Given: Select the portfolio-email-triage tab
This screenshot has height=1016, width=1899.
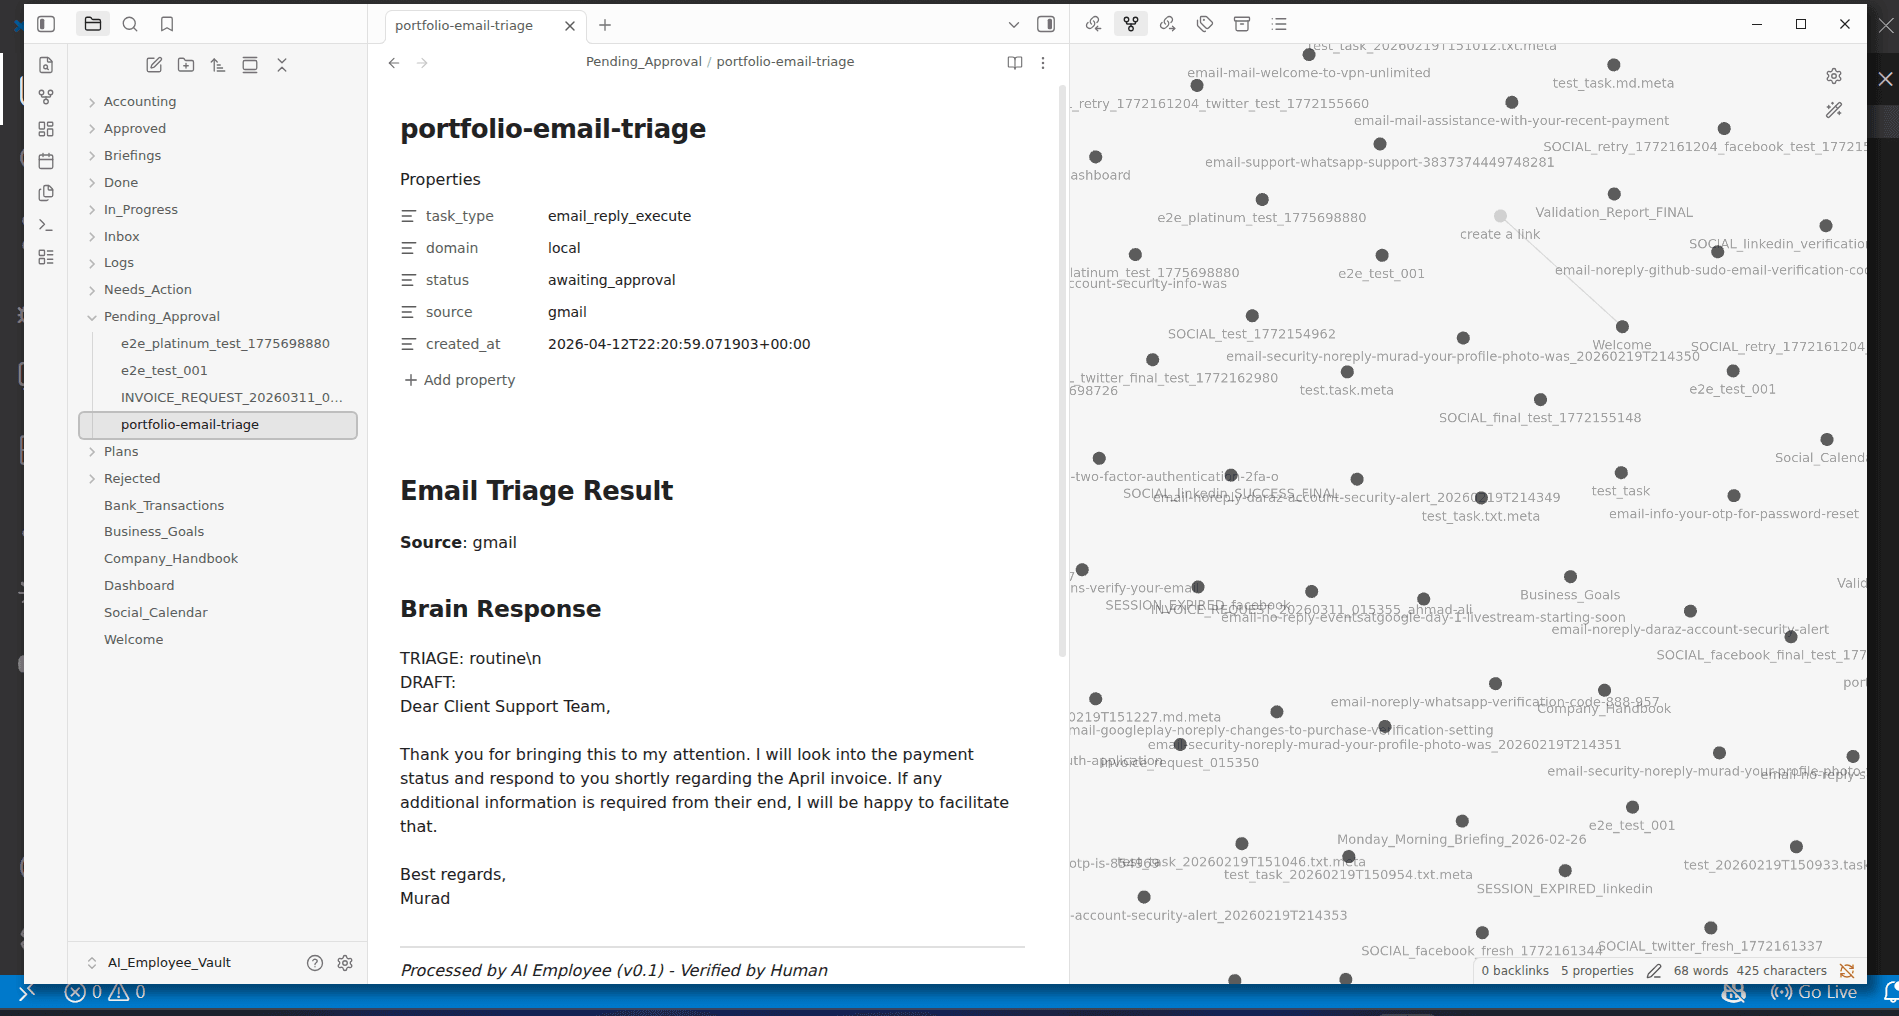Looking at the screenshot, I should click(x=464, y=25).
